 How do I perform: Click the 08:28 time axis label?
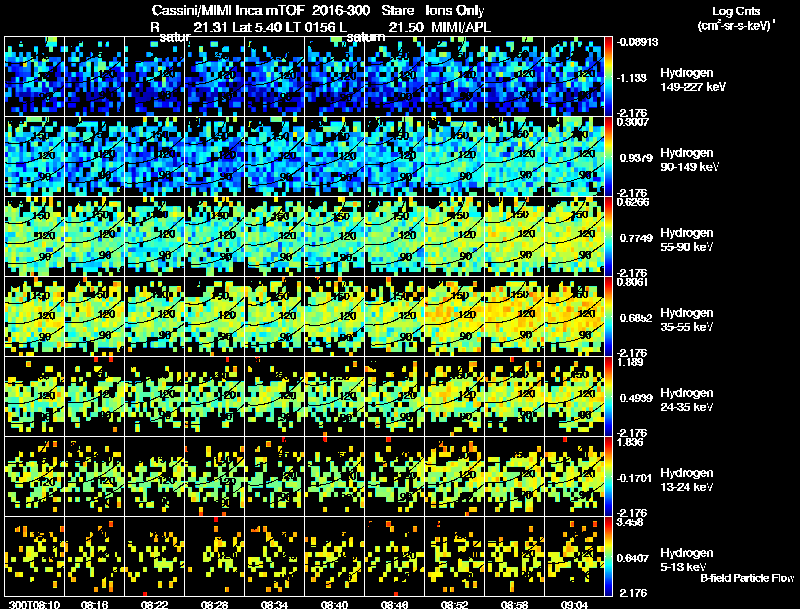pos(214,604)
